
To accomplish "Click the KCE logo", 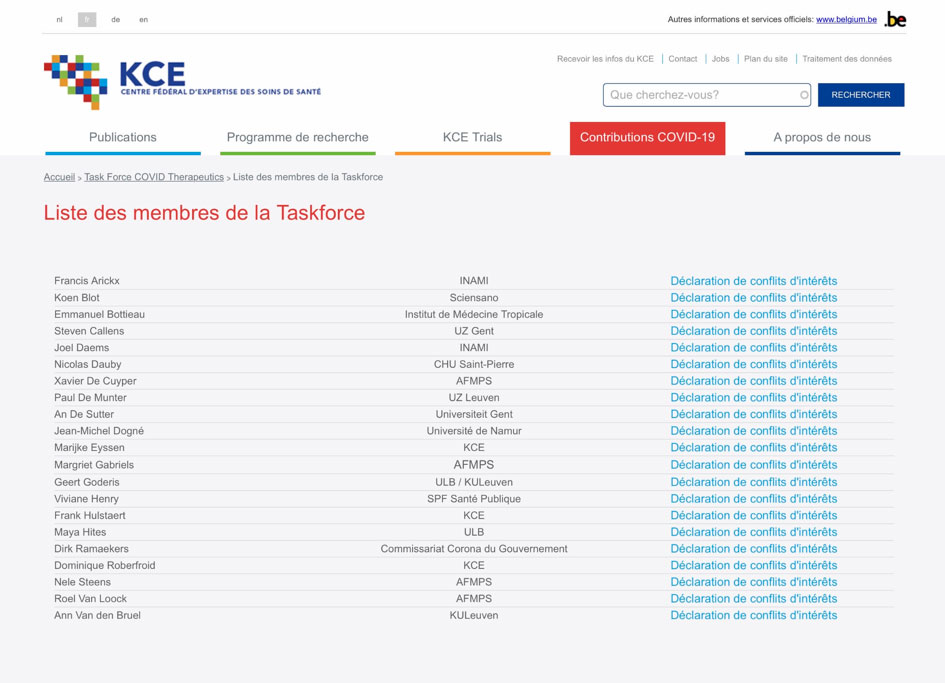I will click(x=182, y=81).
